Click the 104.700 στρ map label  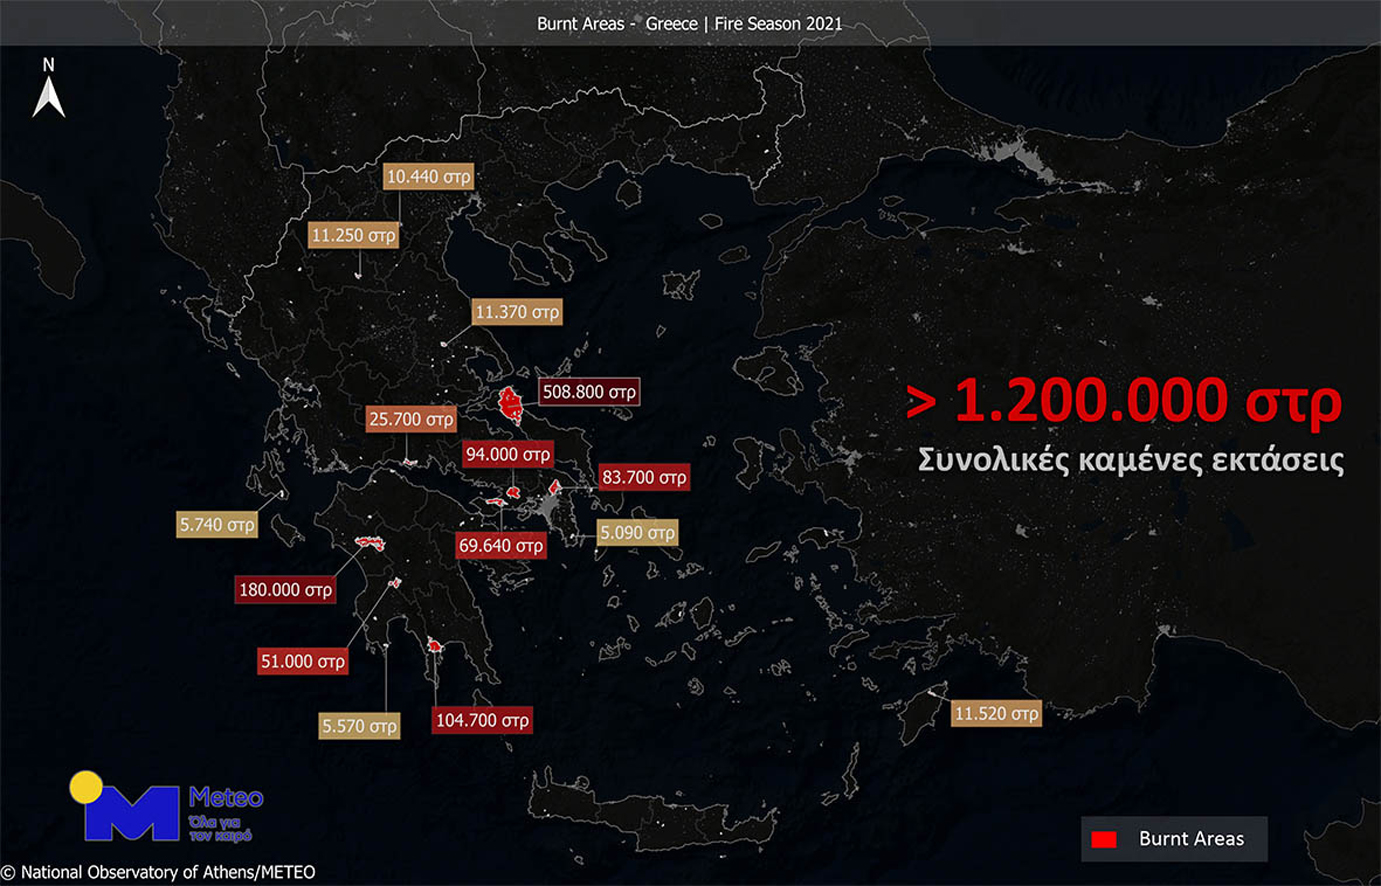pyautogui.click(x=482, y=720)
